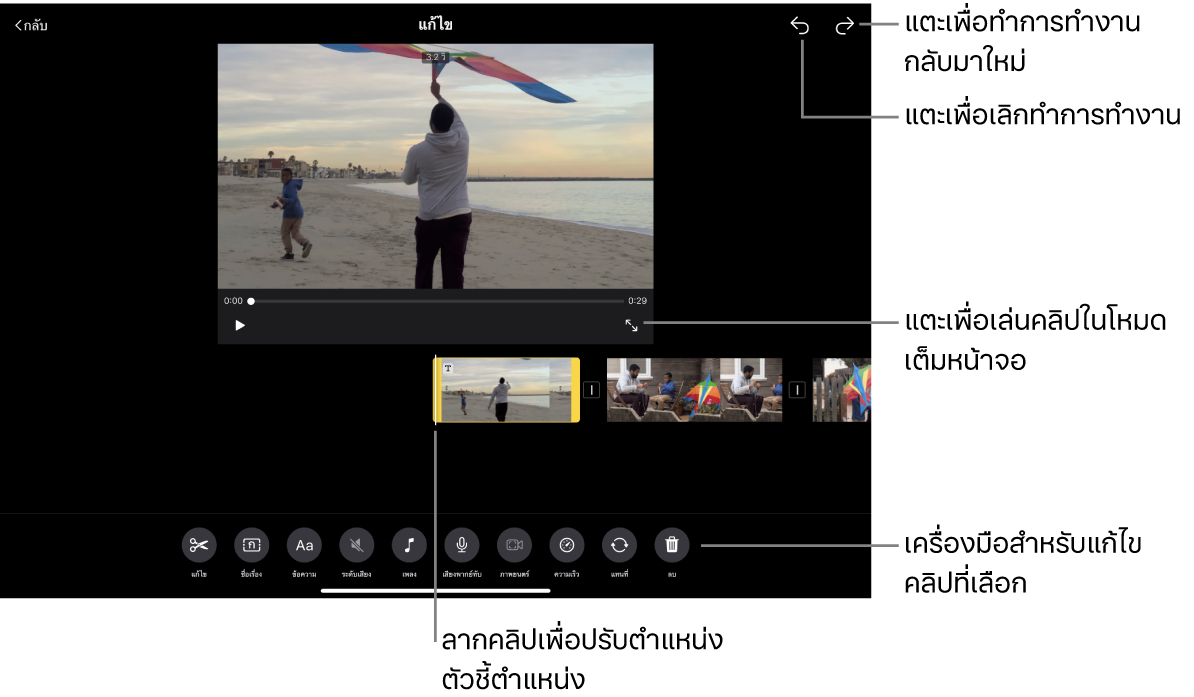Click the แก้ไข title at the top

[436, 25]
